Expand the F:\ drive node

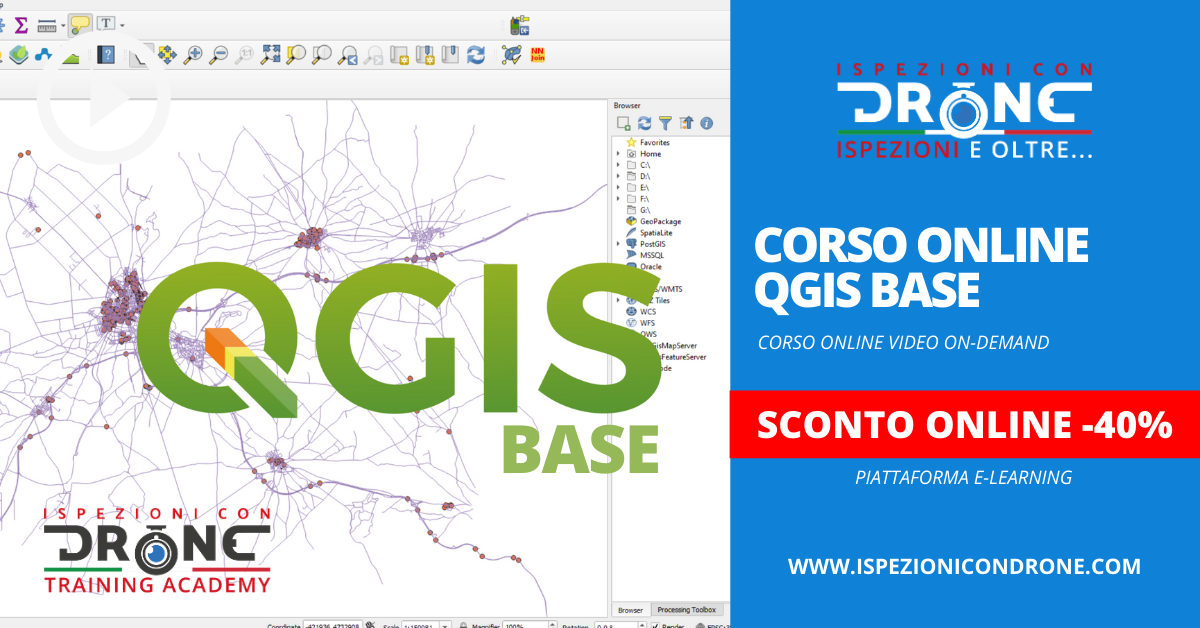[x=618, y=199]
